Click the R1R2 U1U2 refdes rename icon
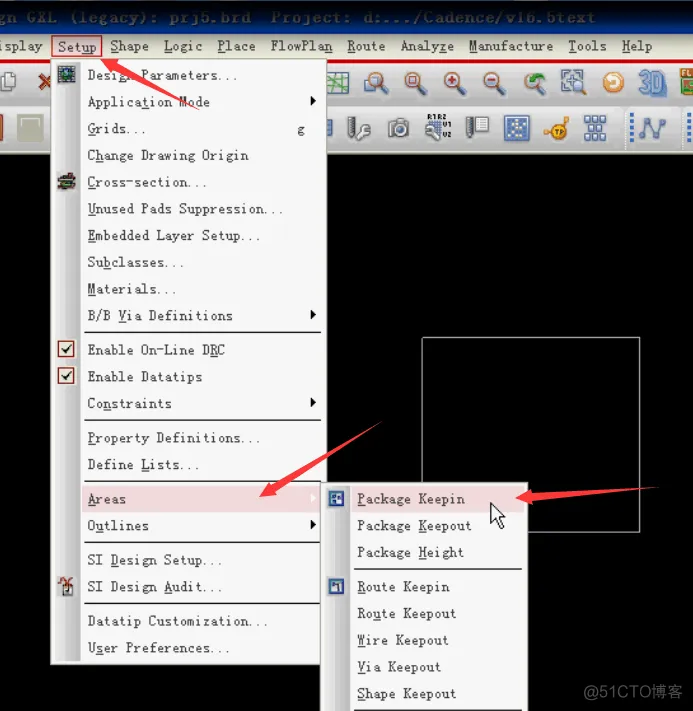The height and width of the screenshot is (711, 693). [x=438, y=127]
